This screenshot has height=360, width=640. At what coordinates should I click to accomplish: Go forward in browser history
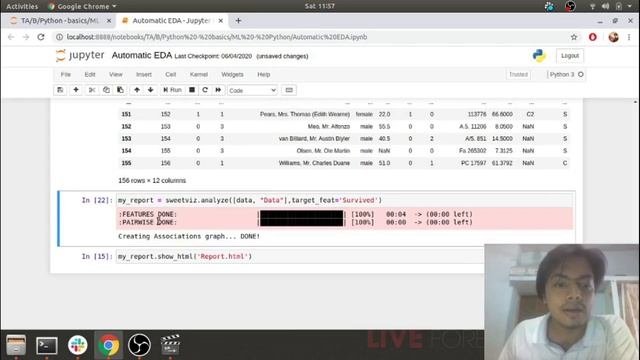click(x=26, y=37)
